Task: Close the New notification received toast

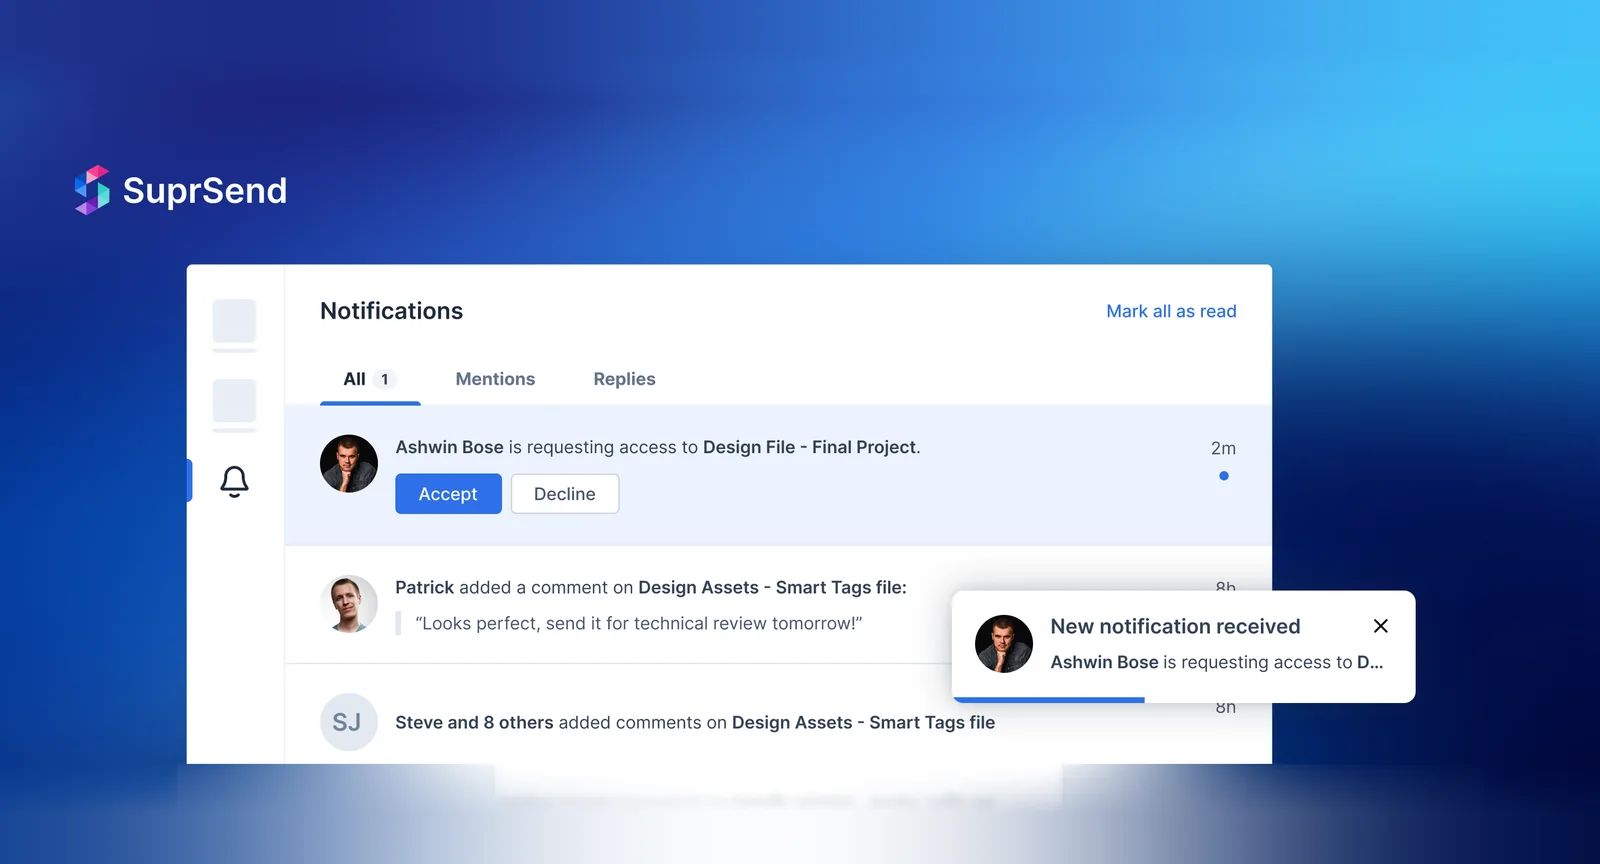Action: (x=1381, y=626)
